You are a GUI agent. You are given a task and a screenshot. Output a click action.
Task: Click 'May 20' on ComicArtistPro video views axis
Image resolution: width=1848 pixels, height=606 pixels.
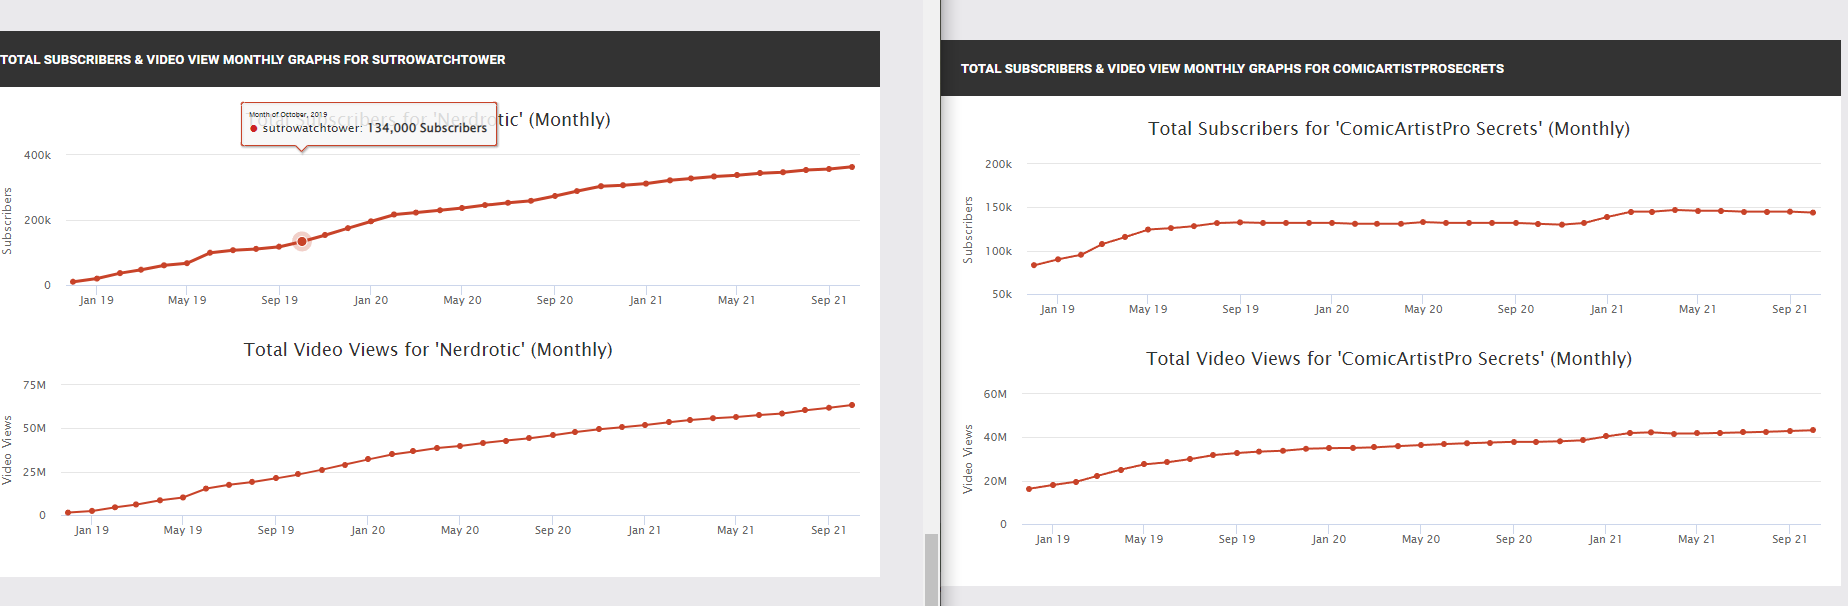pos(1421,540)
